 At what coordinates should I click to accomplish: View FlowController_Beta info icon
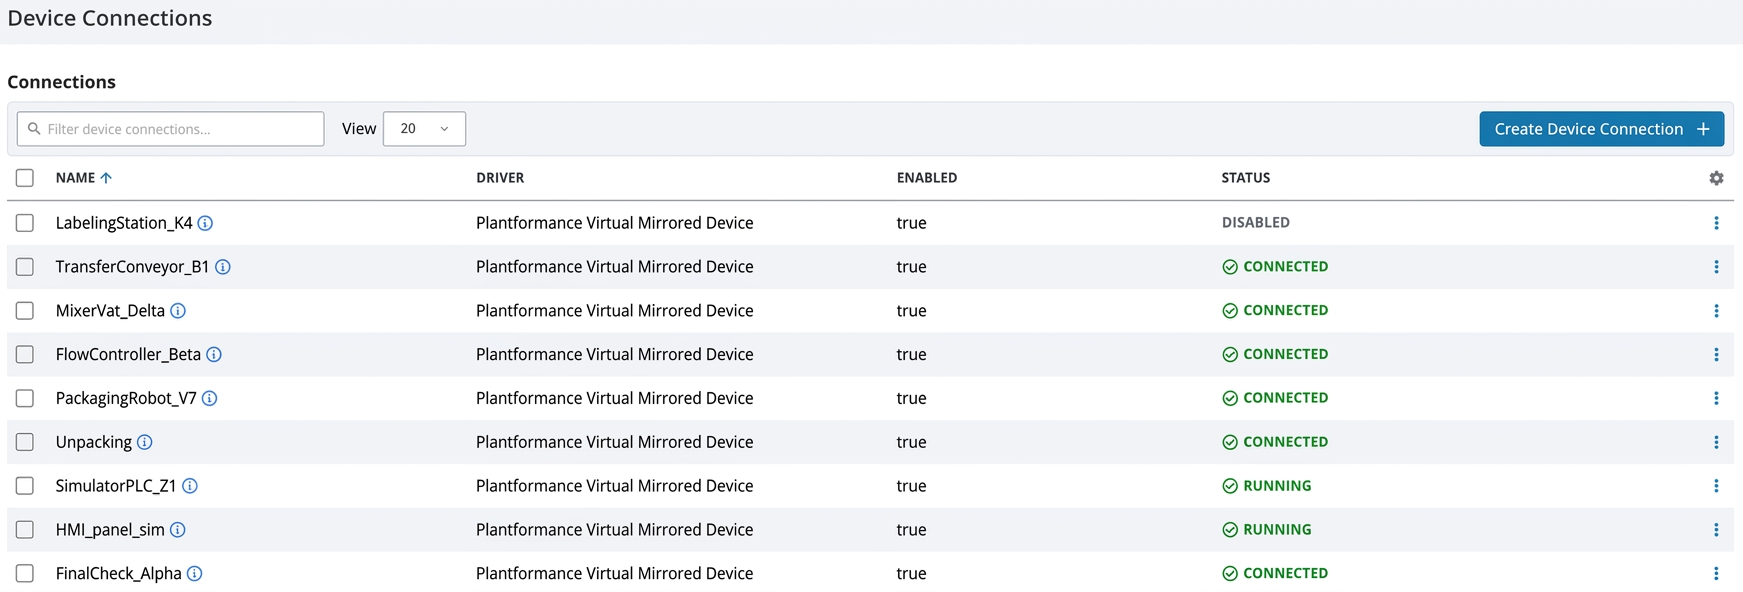point(214,354)
